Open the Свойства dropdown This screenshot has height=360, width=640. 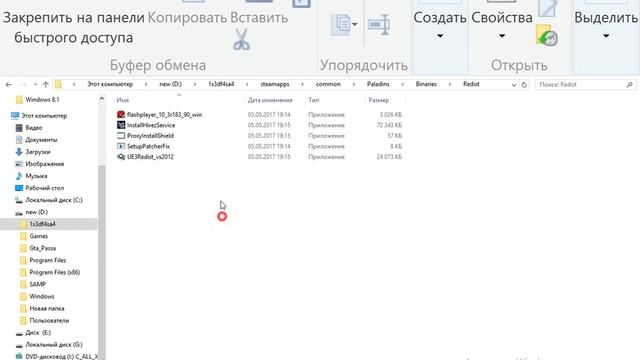(x=502, y=26)
